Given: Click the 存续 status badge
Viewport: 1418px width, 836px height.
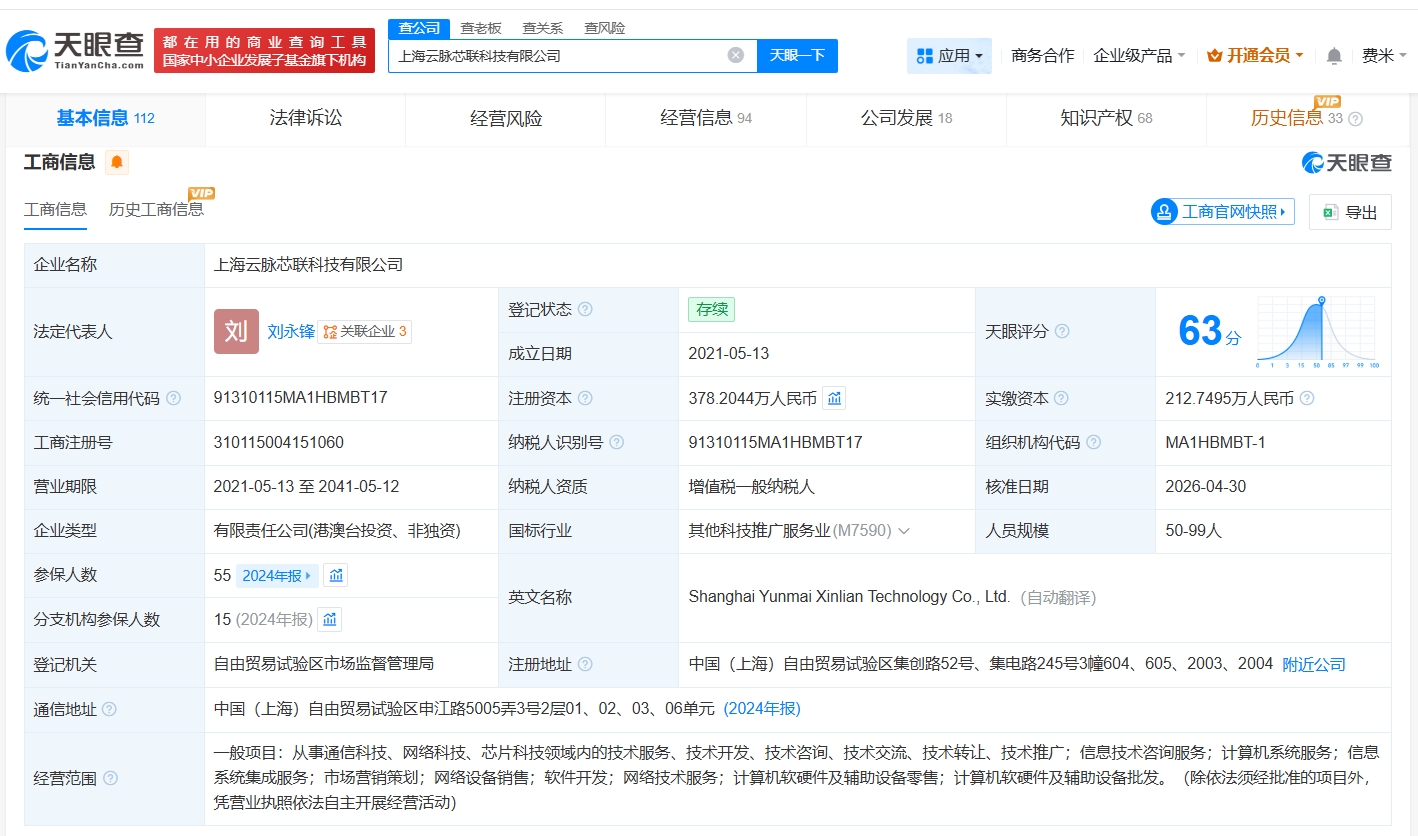Looking at the screenshot, I should click(711, 309).
